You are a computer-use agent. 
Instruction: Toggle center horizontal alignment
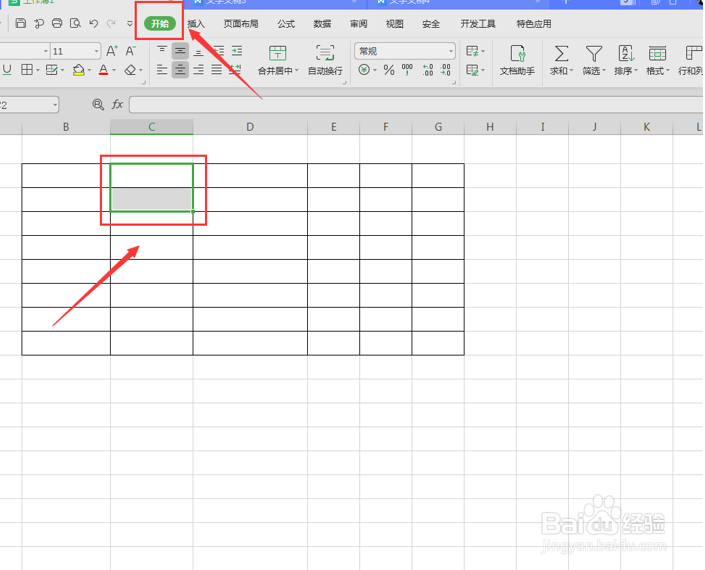point(180,70)
